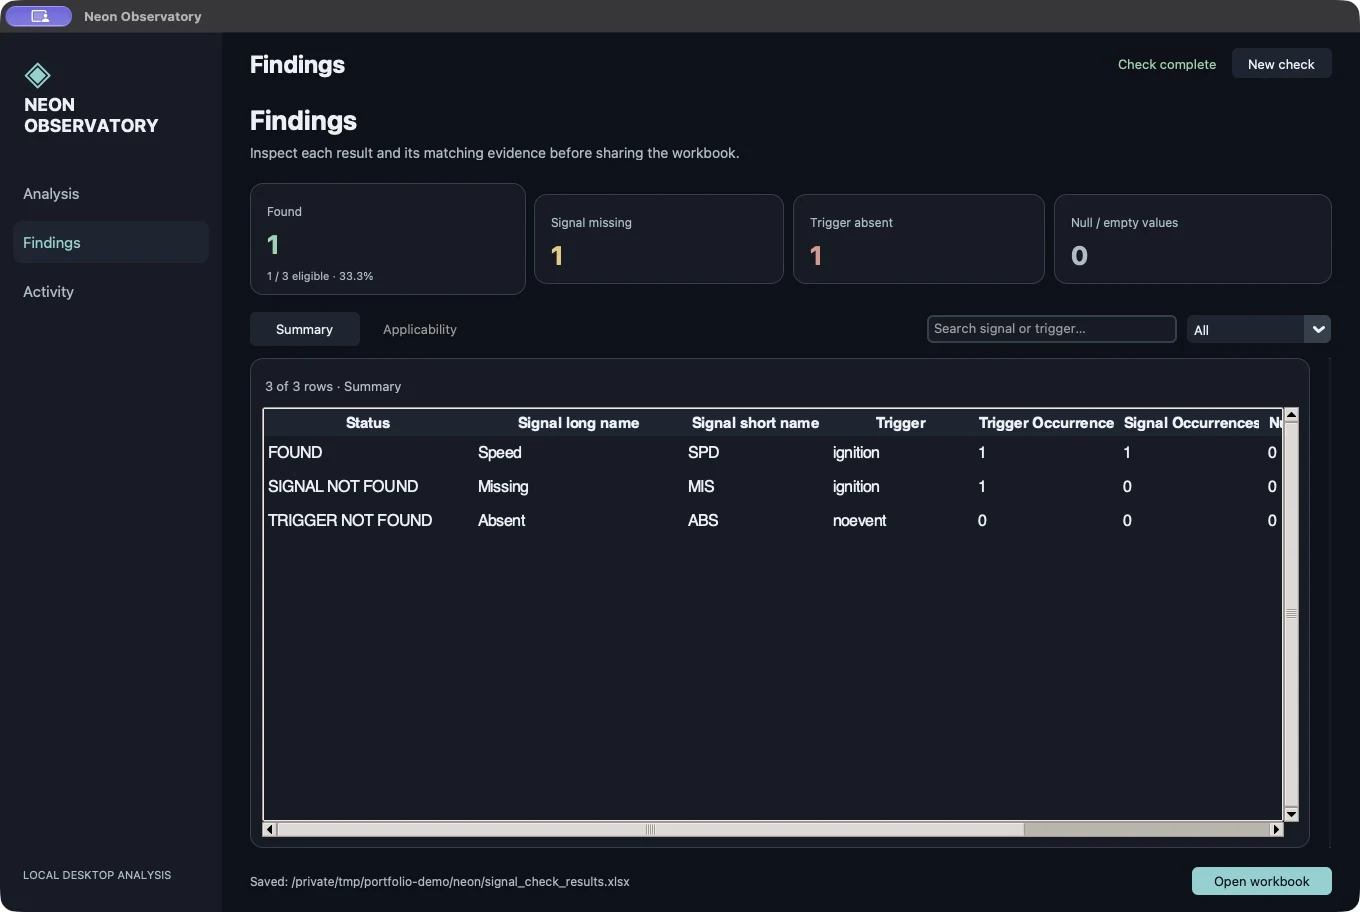The width and height of the screenshot is (1360, 912).
Task: Click the Signal missing summary card
Action: point(658,239)
